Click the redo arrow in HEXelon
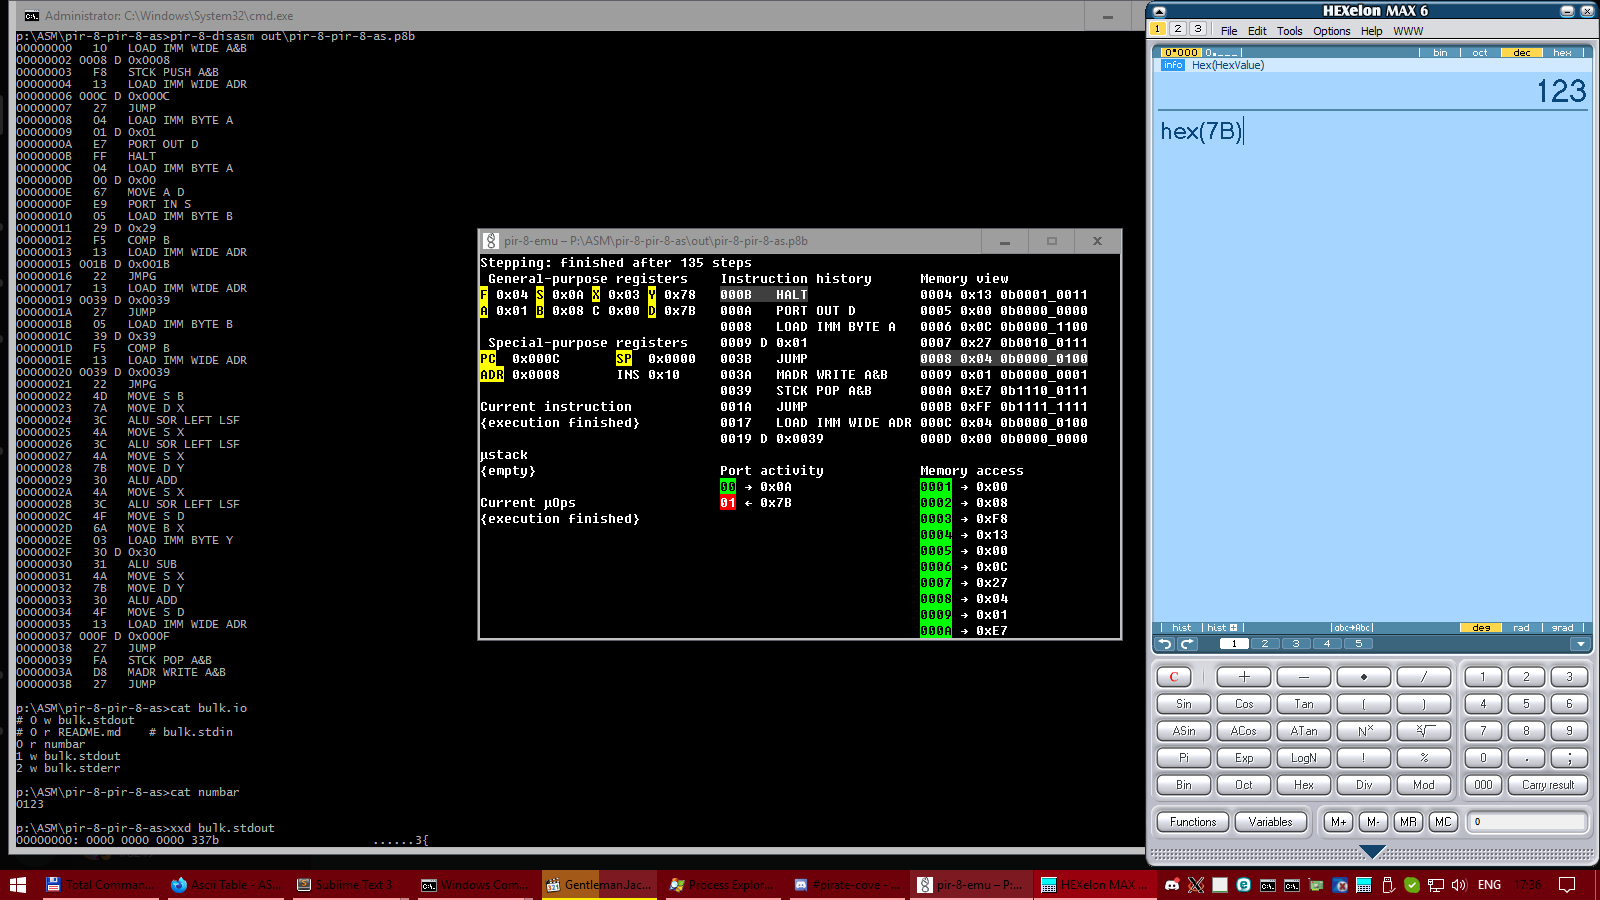The height and width of the screenshot is (900, 1600). pos(1187,644)
